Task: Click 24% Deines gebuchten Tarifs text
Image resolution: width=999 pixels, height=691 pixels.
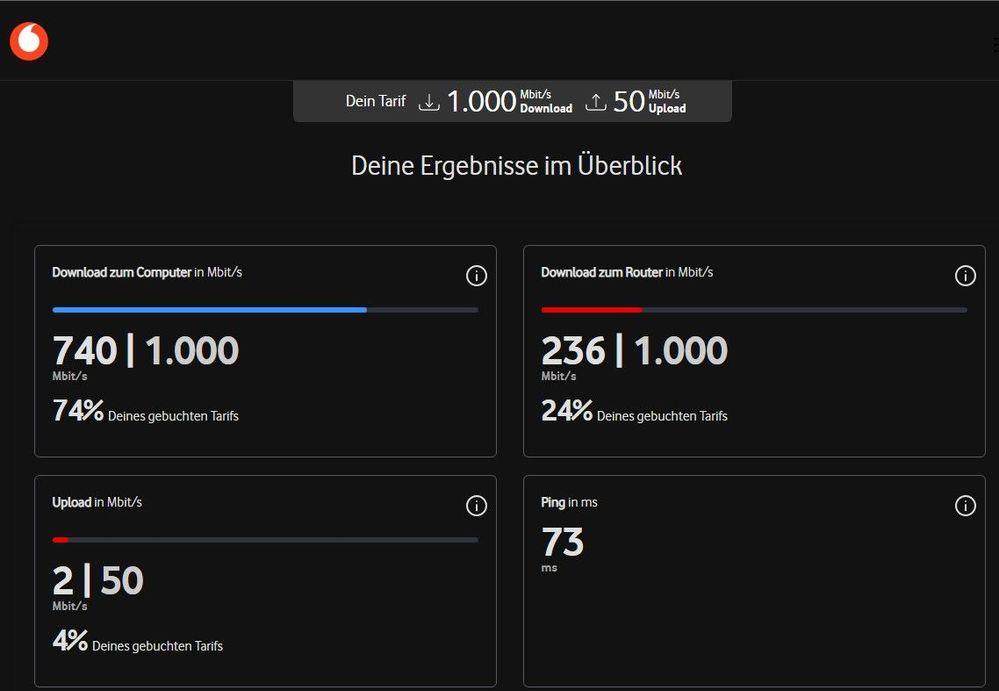Action: coord(634,412)
